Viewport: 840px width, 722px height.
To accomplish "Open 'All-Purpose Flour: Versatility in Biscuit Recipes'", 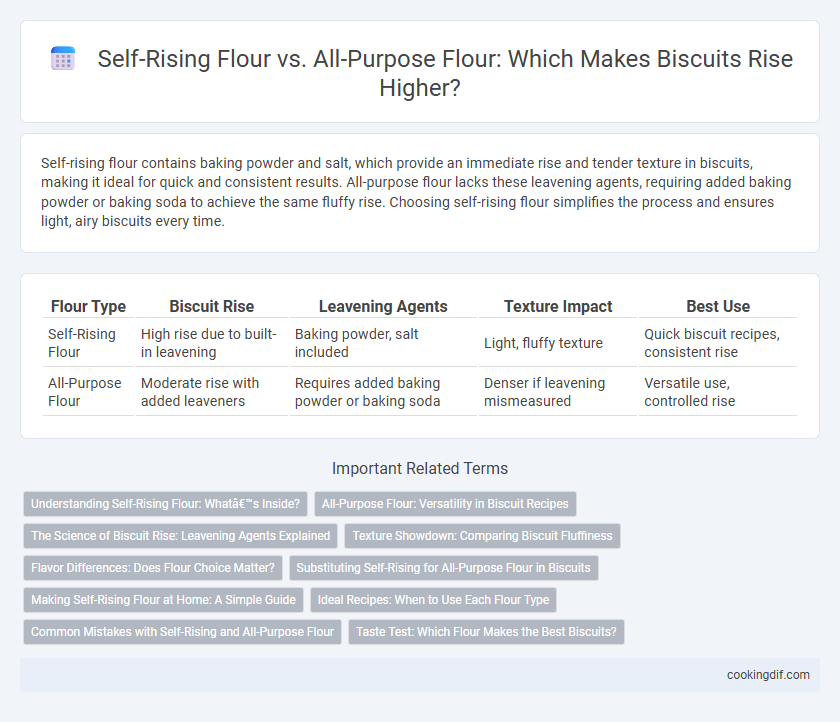I will [x=445, y=504].
